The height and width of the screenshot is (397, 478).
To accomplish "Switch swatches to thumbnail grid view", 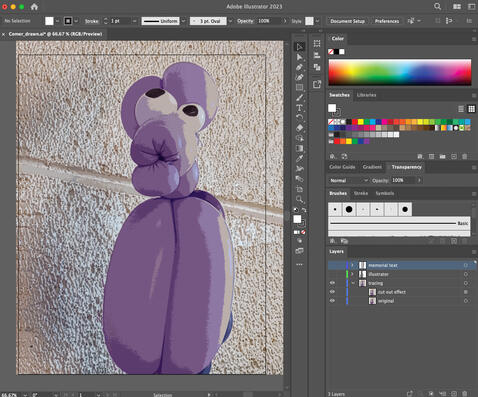I will (471, 109).
